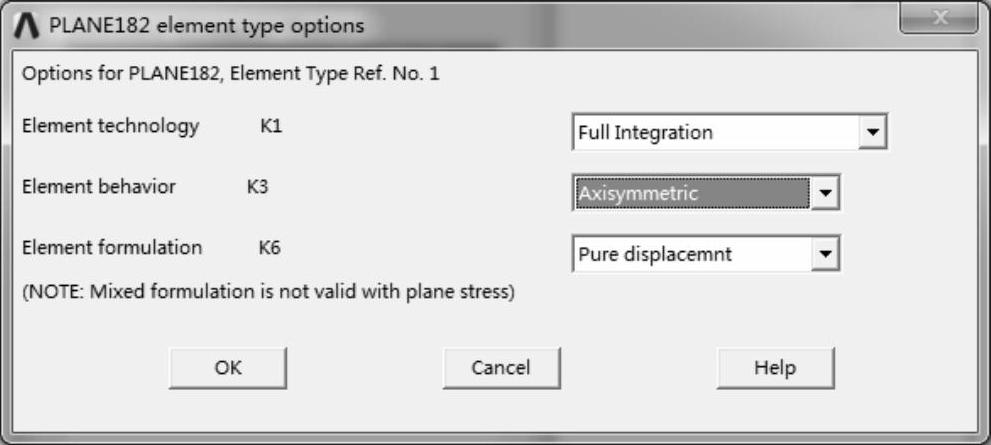Click the K1 key option label
The width and height of the screenshot is (991, 445).
point(269,127)
